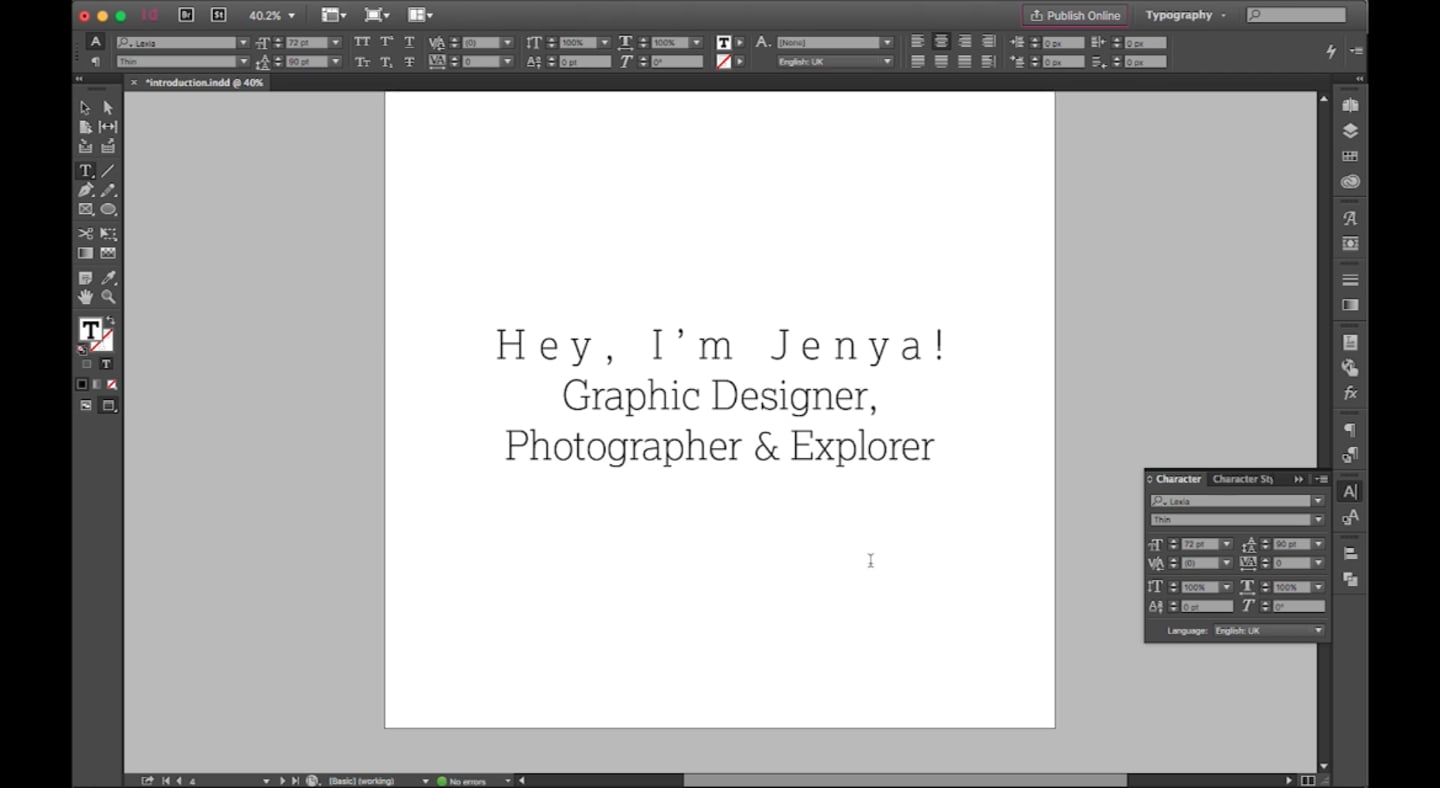The image size is (1440, 788).
Task: Switch to the Character Styles tab
Action: (1243, 479)
